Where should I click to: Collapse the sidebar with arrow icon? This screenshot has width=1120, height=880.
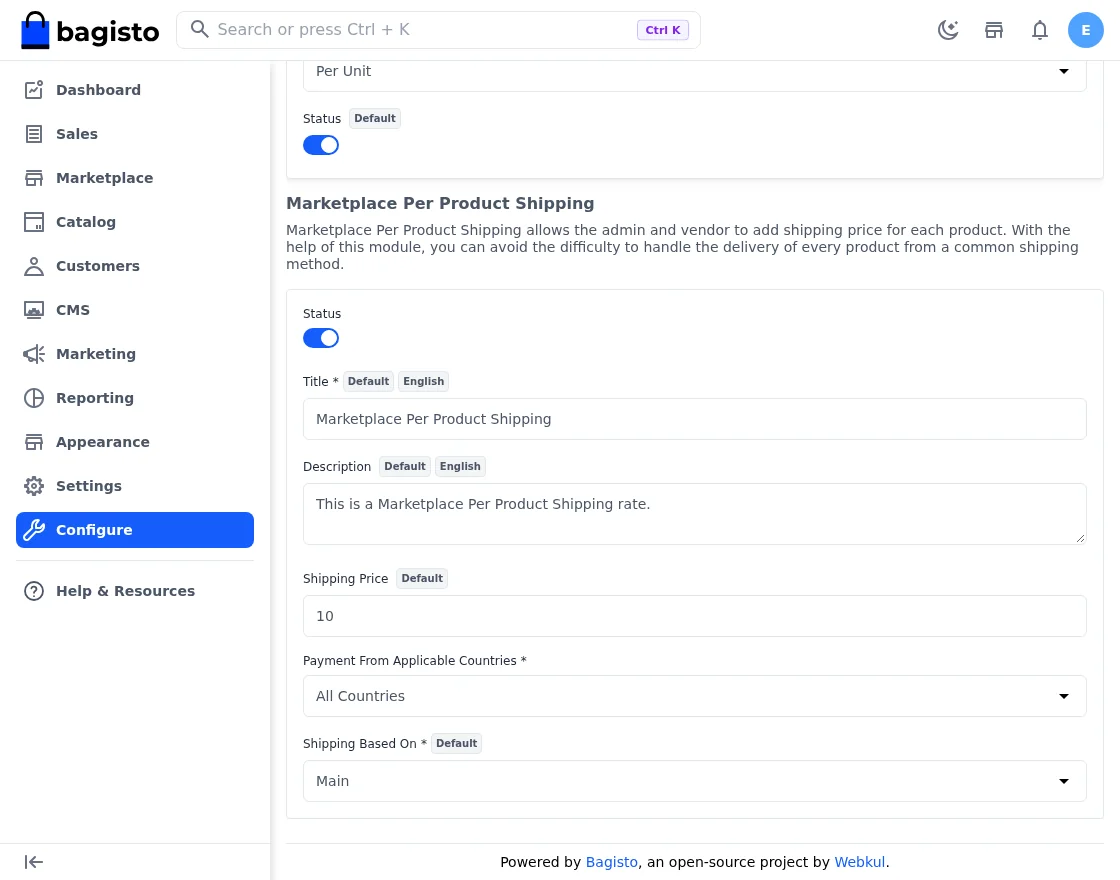[x=34, y=862]
